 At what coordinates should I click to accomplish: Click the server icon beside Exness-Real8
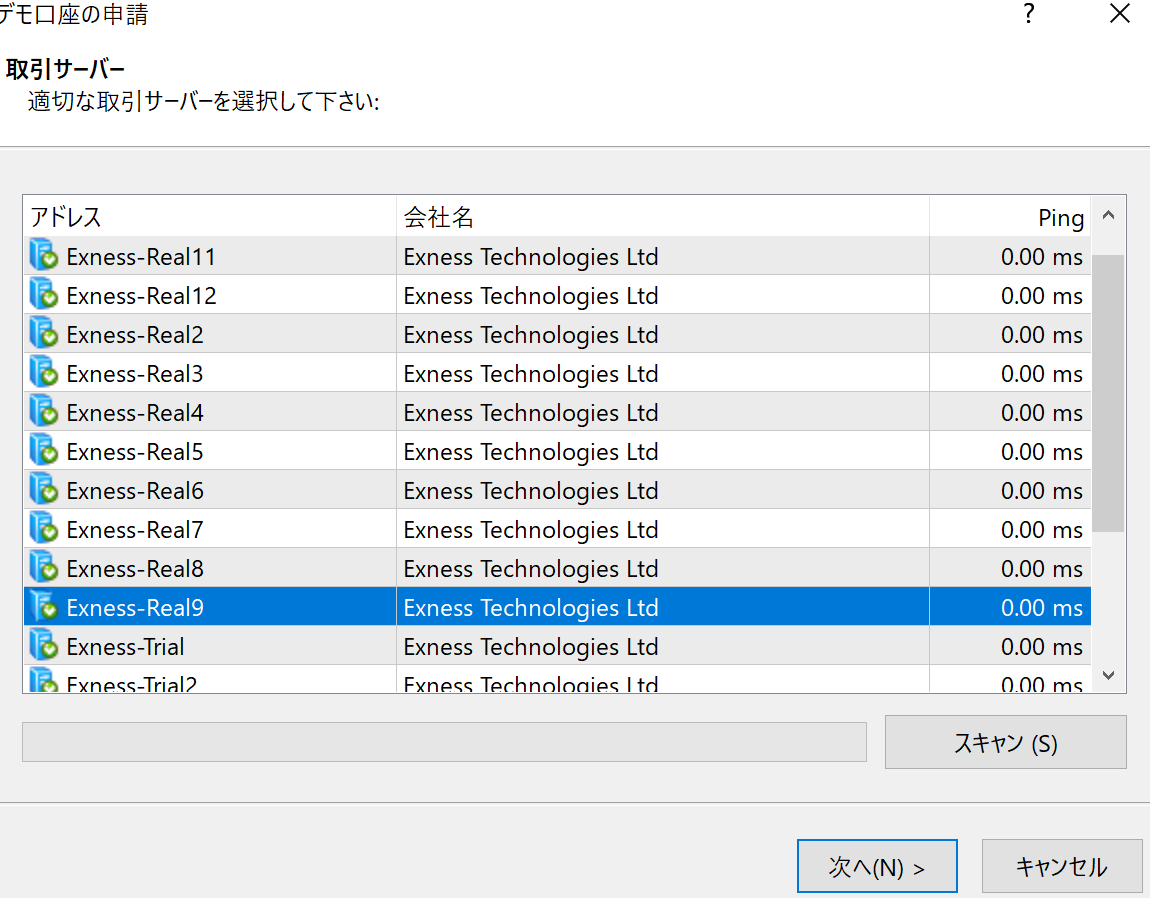tap(44, 566)
